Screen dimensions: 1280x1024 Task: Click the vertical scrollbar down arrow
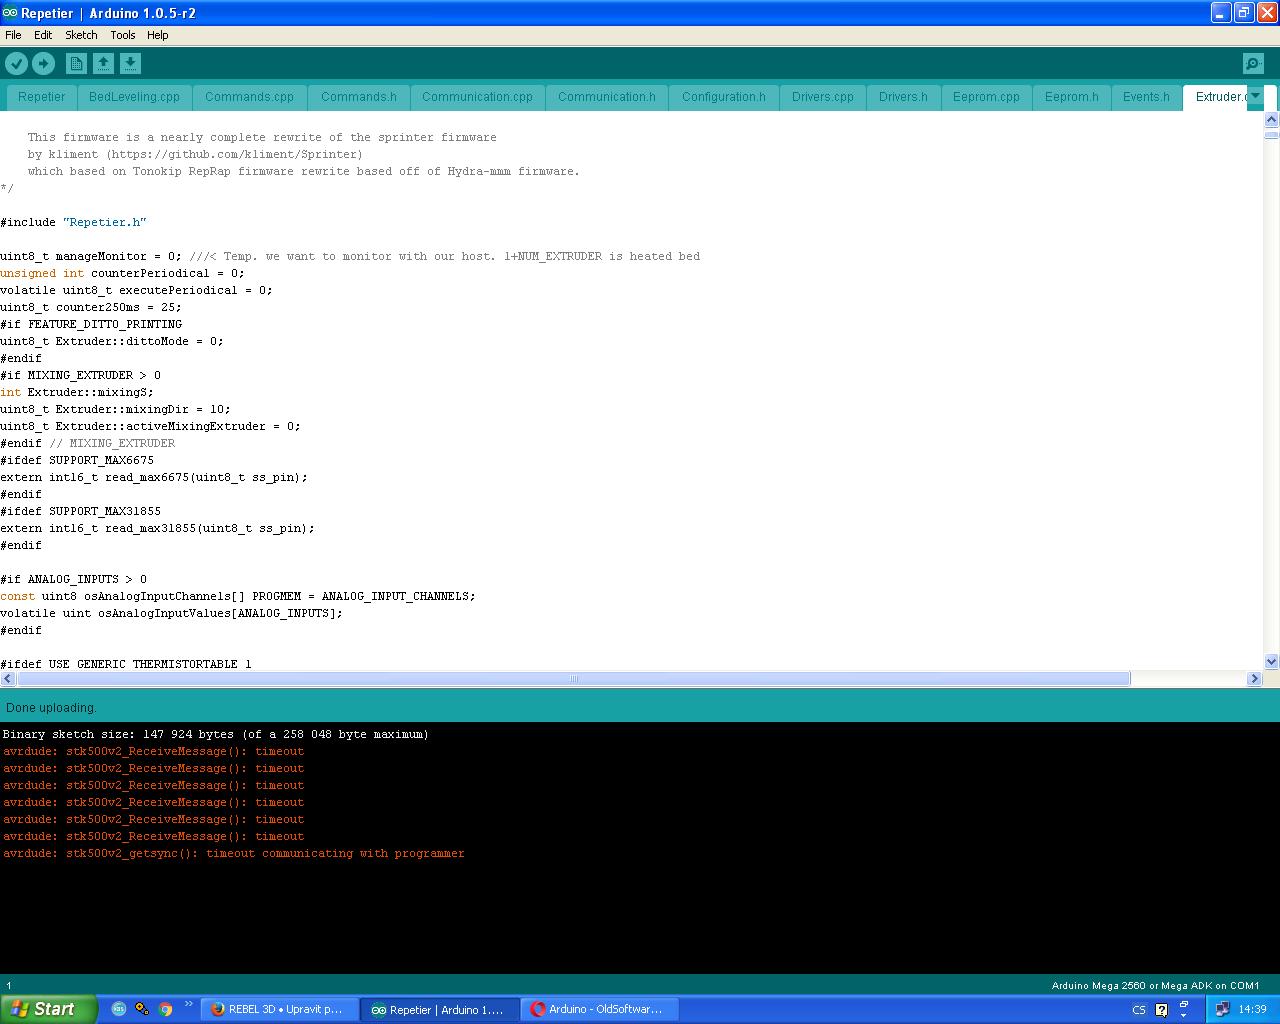[x=1271, y=661]
